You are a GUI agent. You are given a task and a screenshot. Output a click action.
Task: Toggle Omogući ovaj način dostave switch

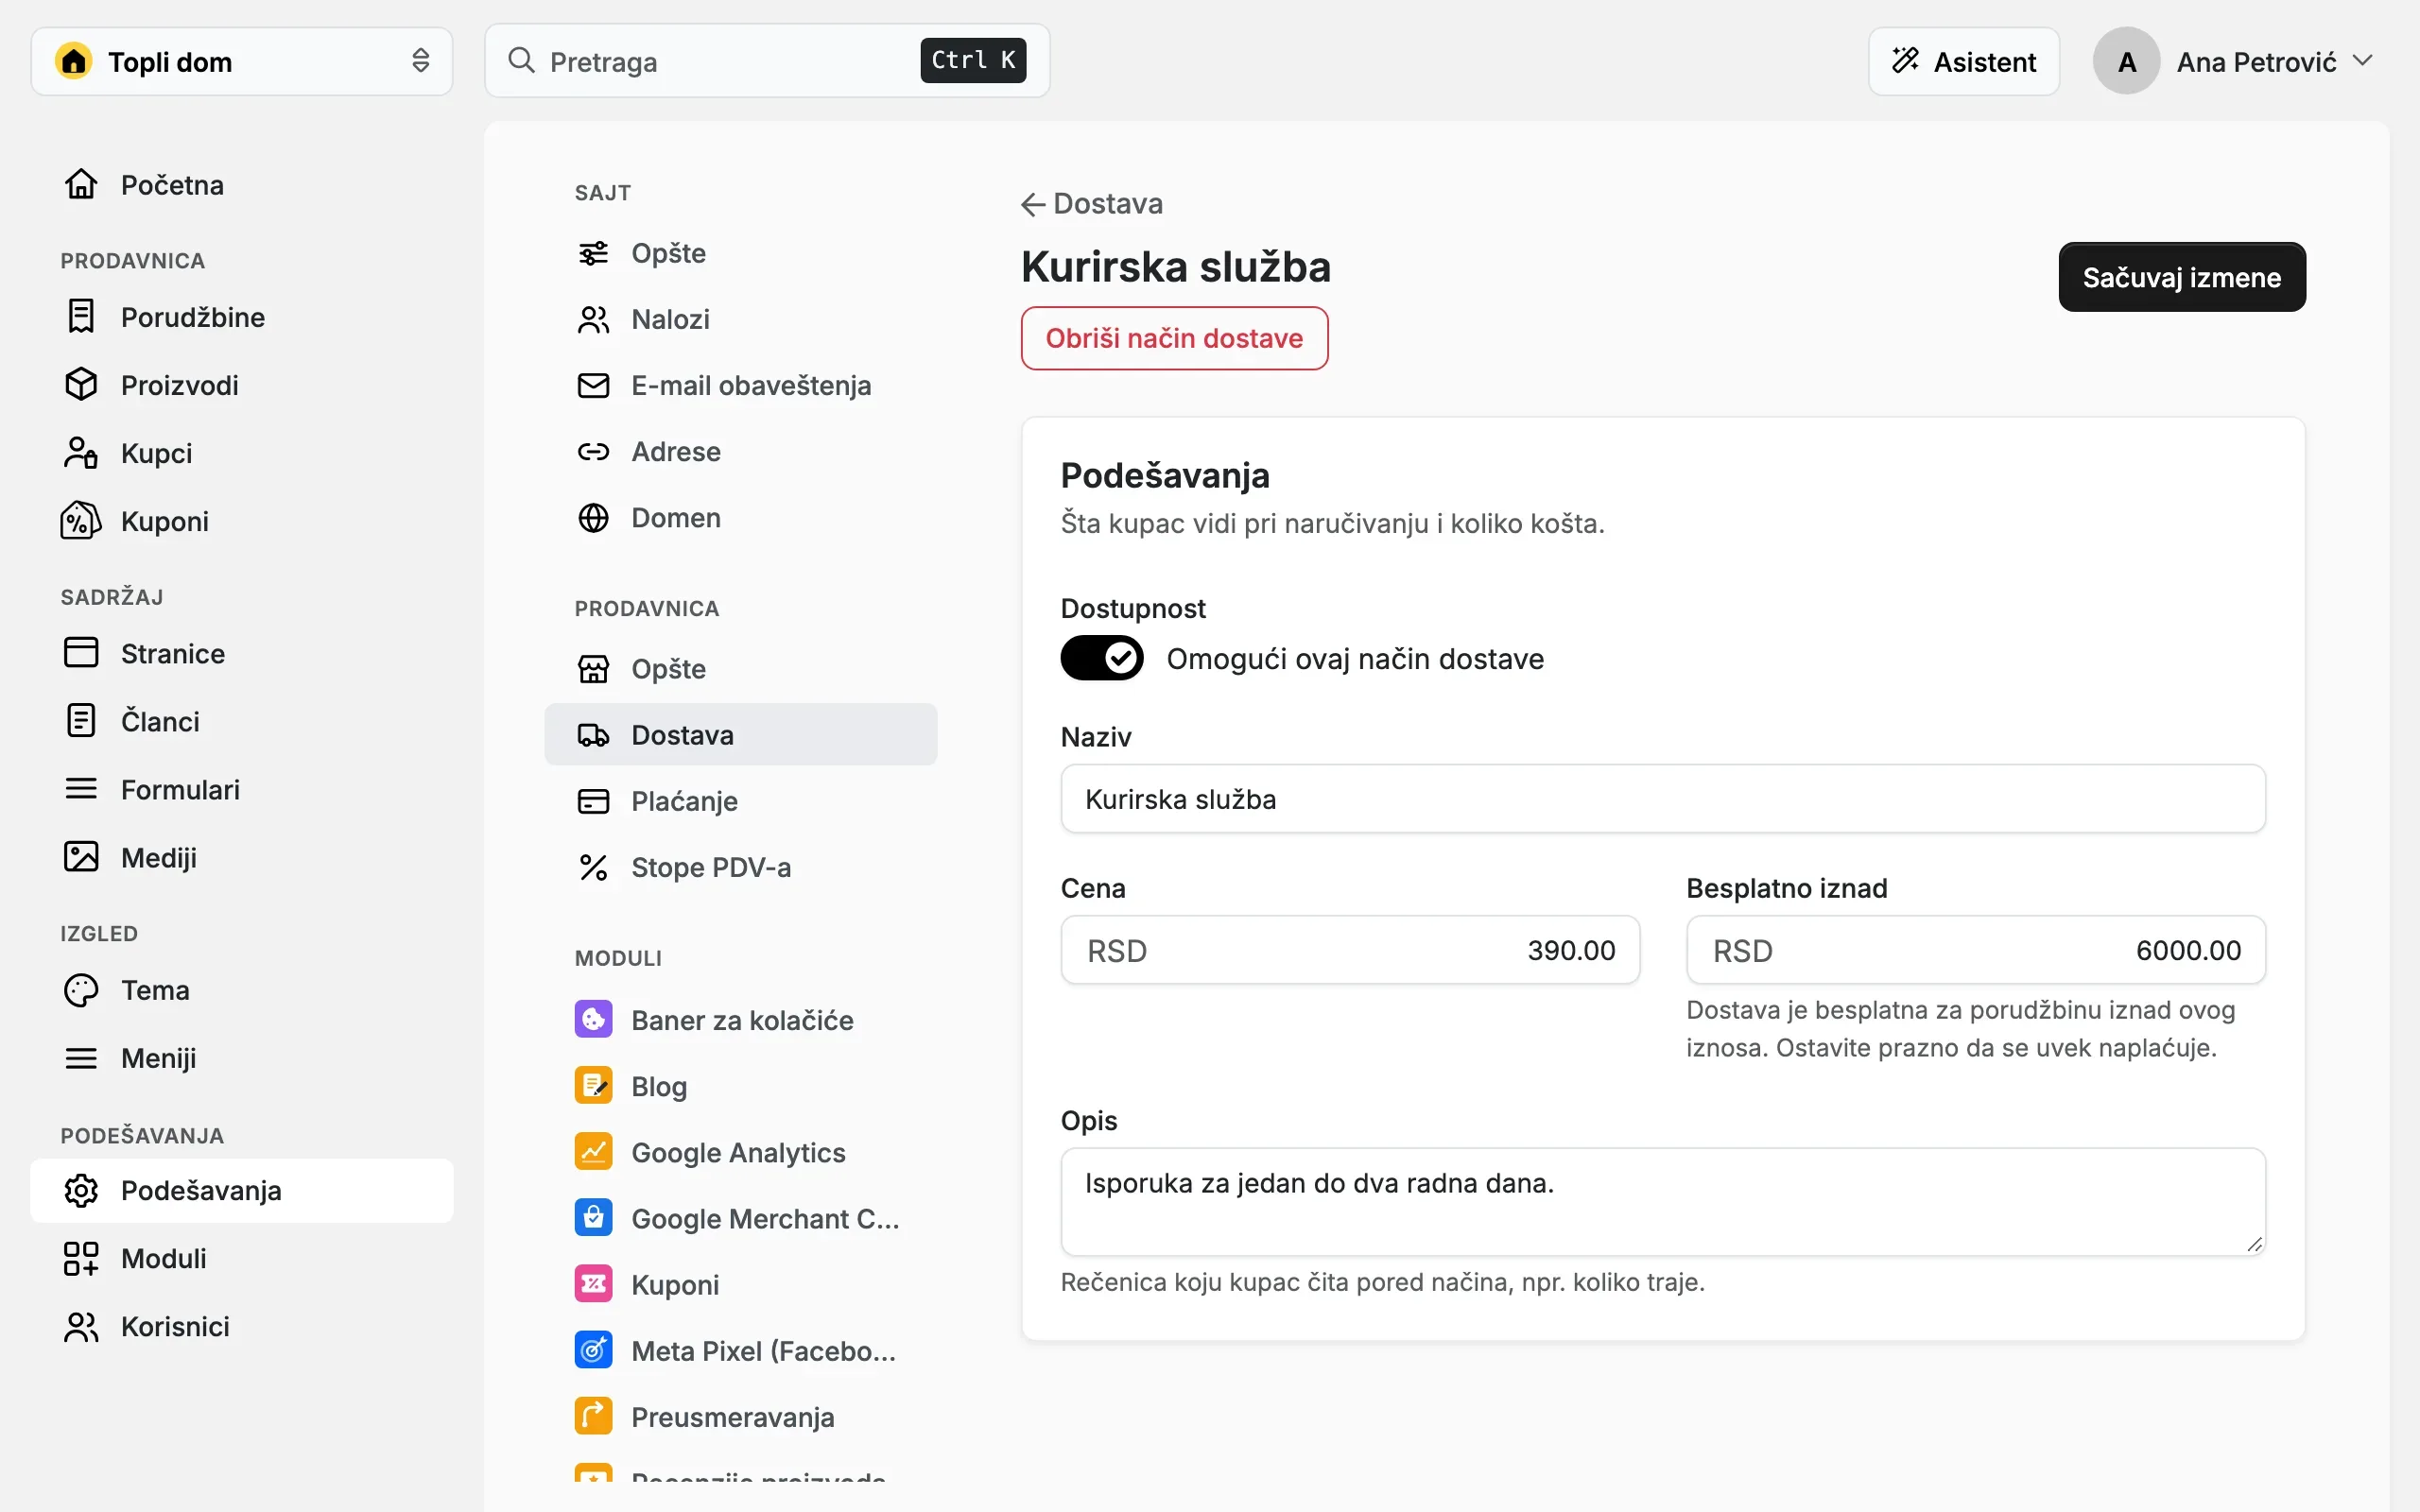[1102, 658]
